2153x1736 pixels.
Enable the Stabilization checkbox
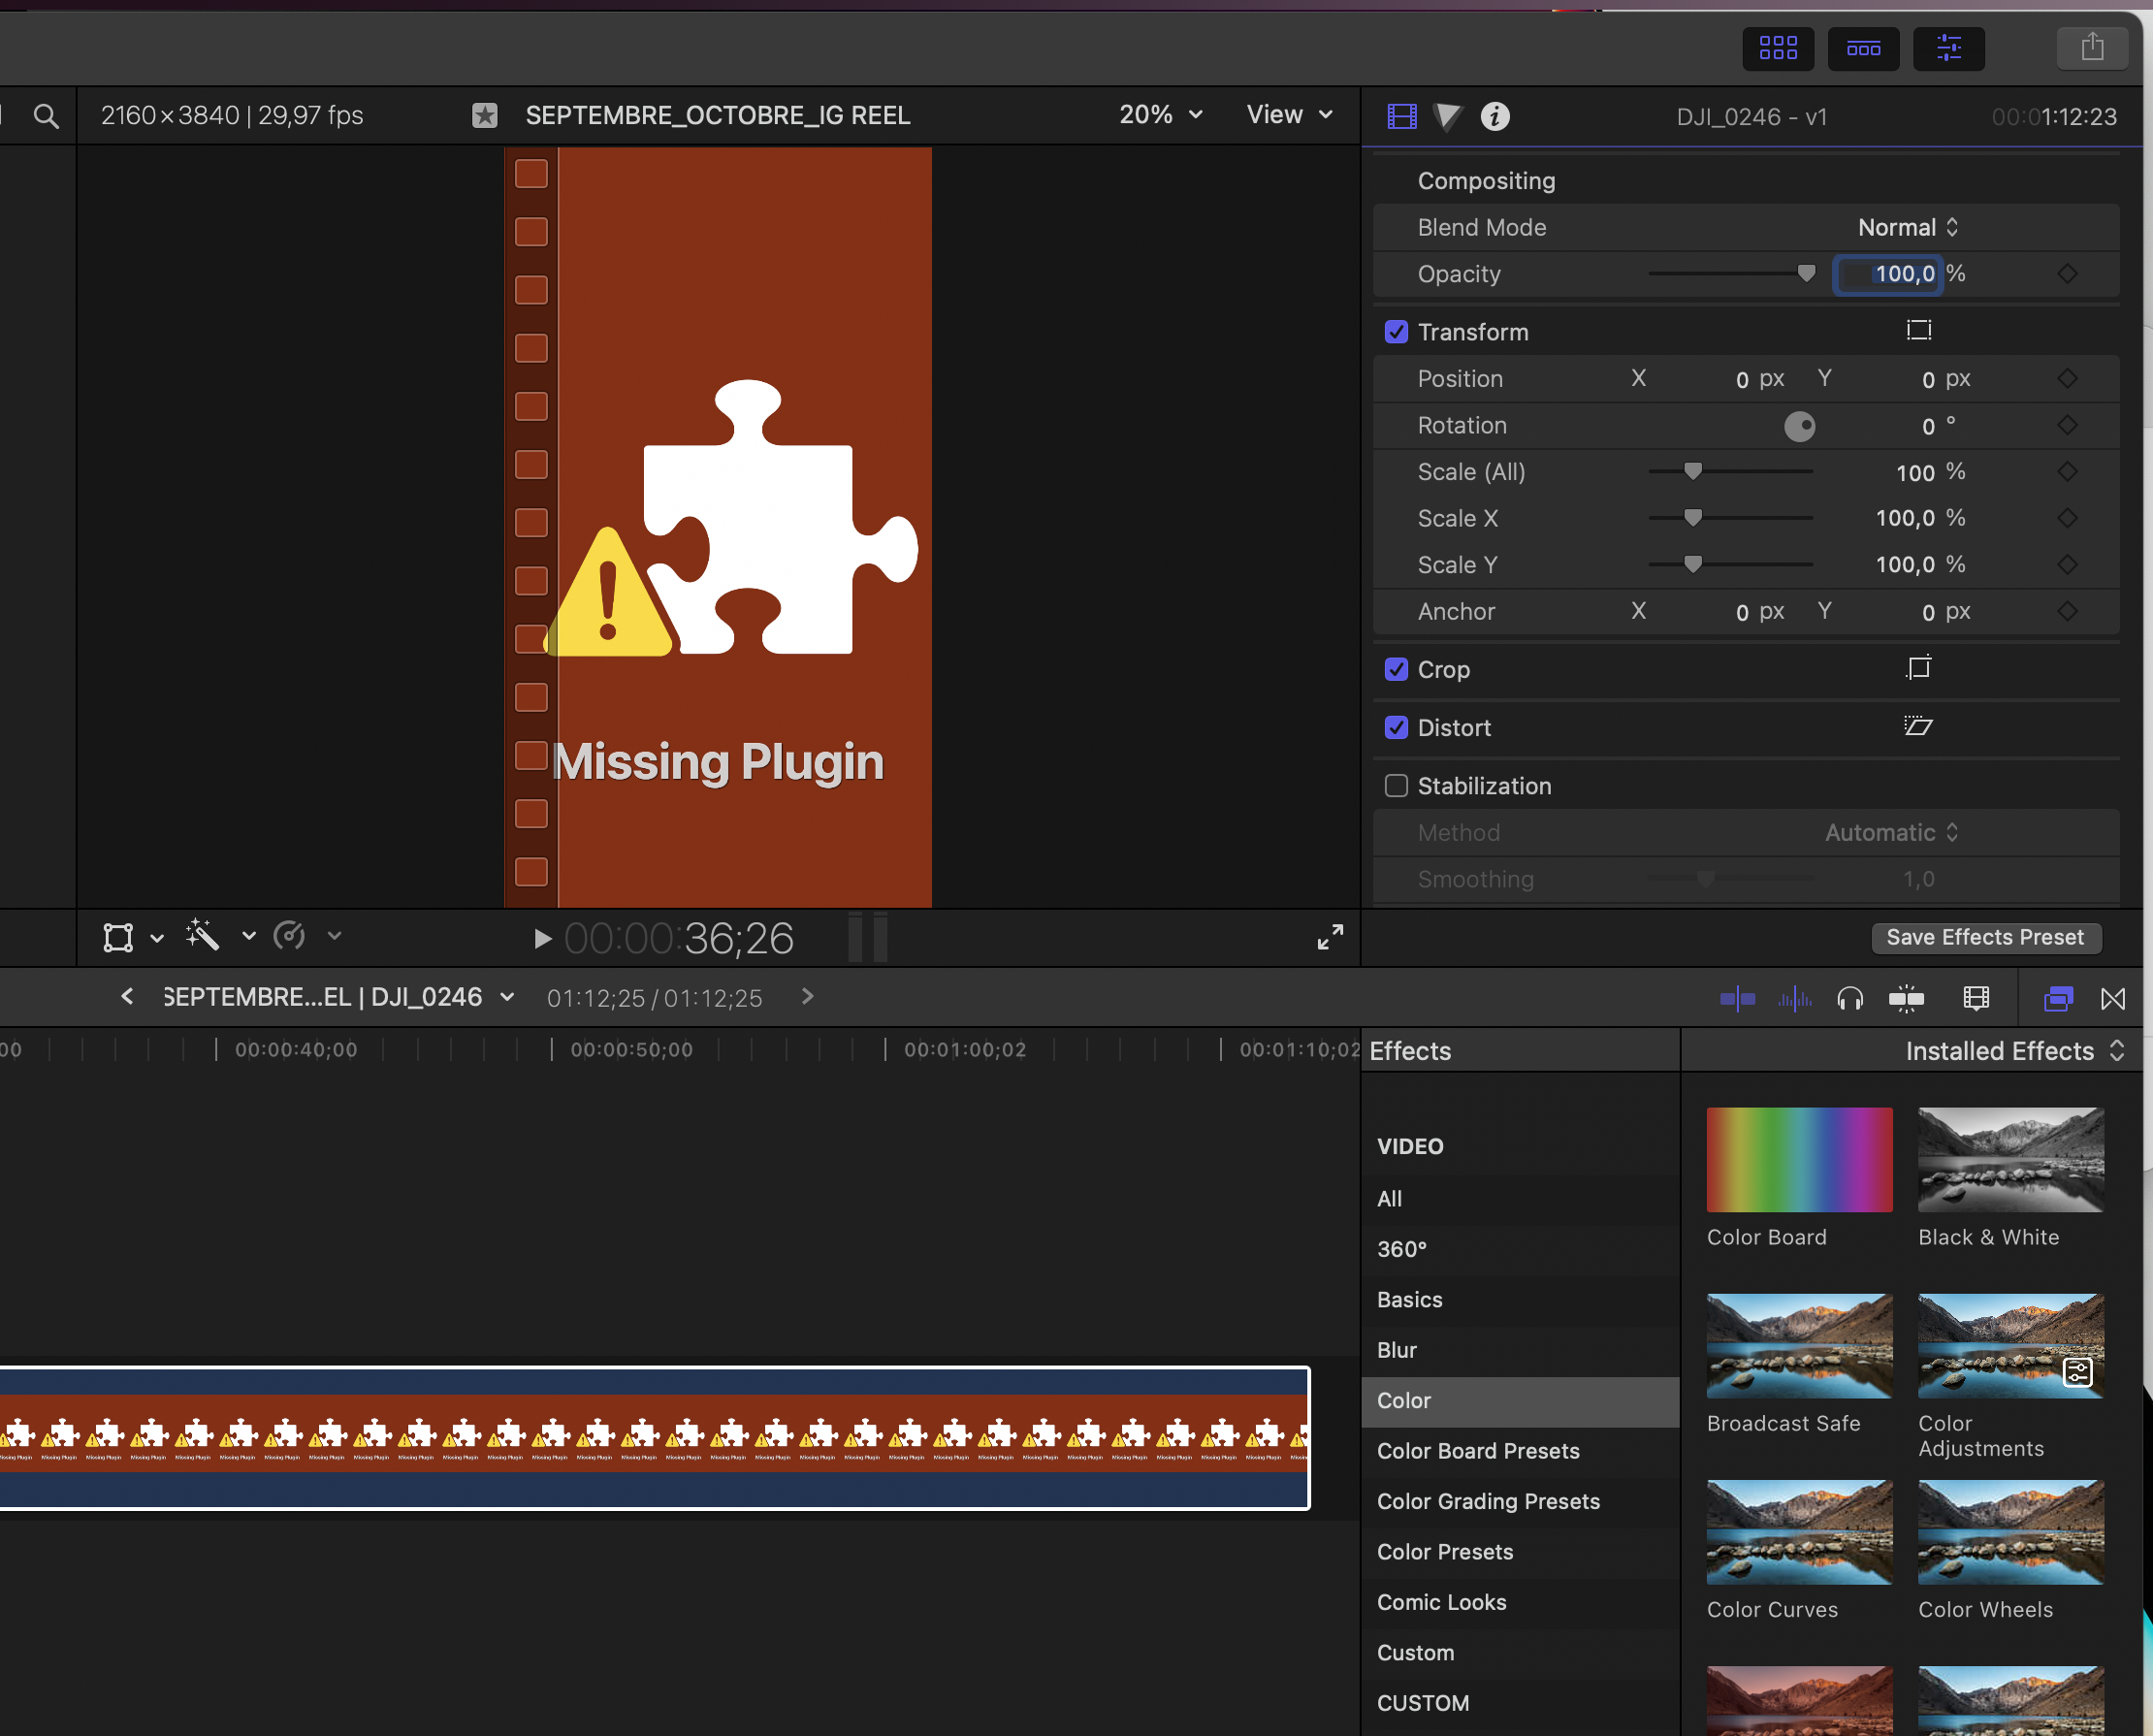tap(1395, 786)
